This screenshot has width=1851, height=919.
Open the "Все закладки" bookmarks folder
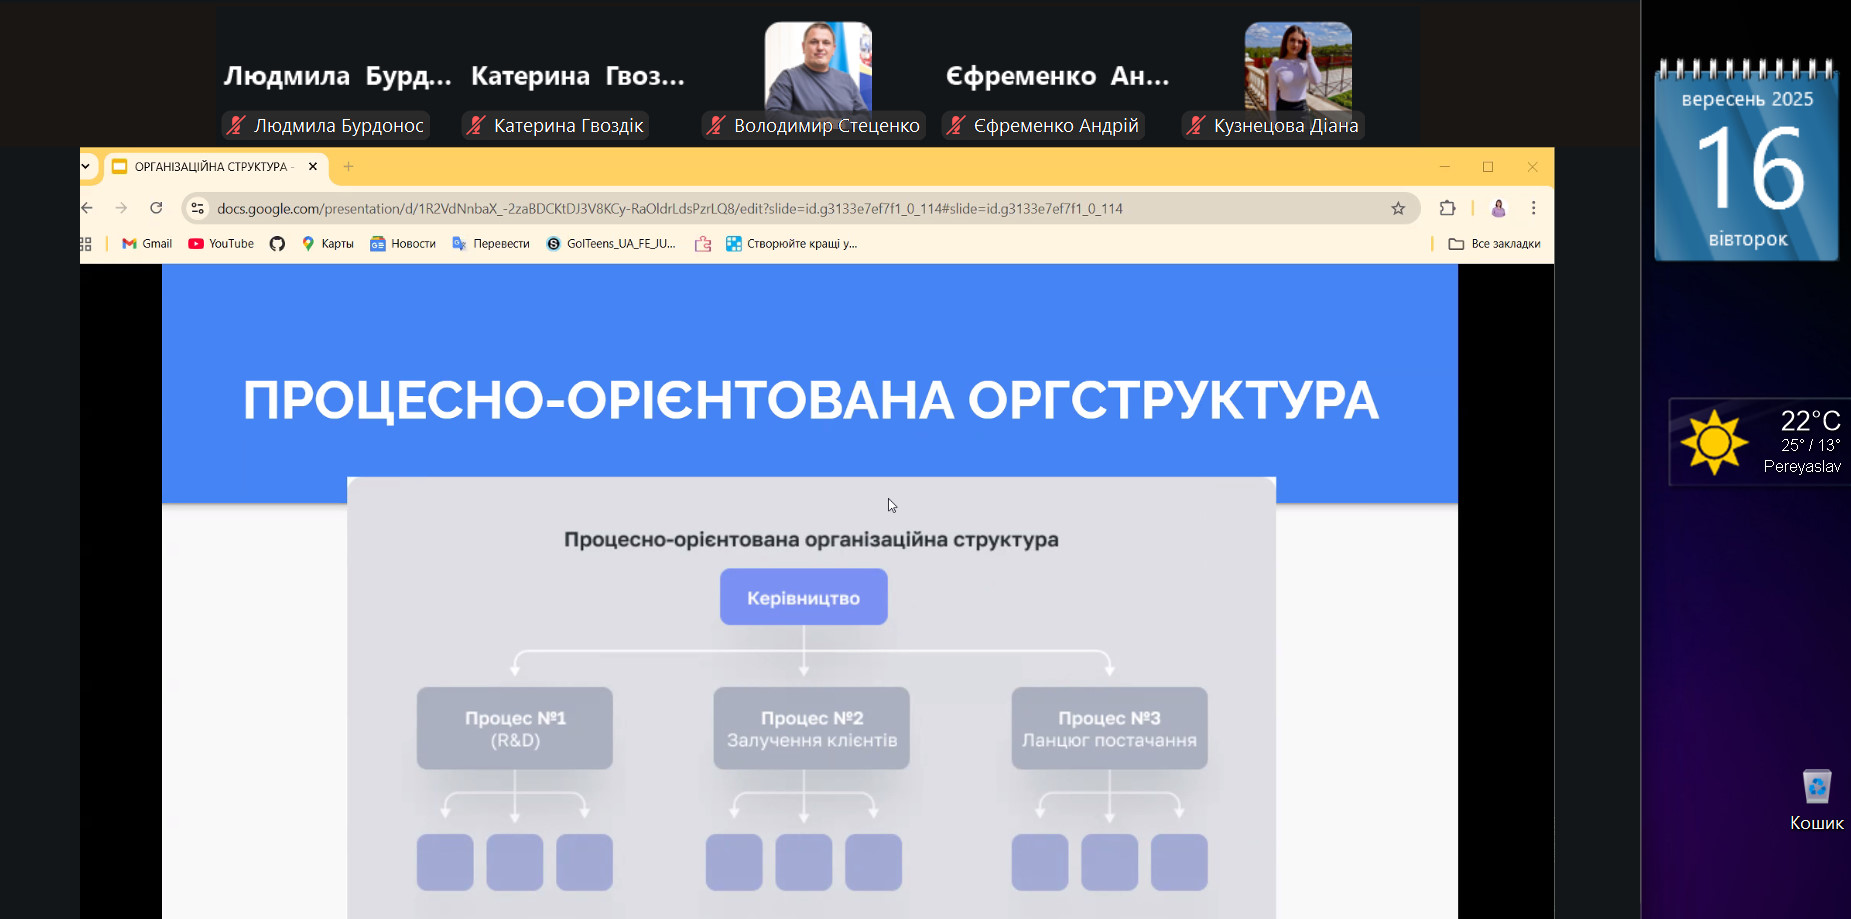1495,244
